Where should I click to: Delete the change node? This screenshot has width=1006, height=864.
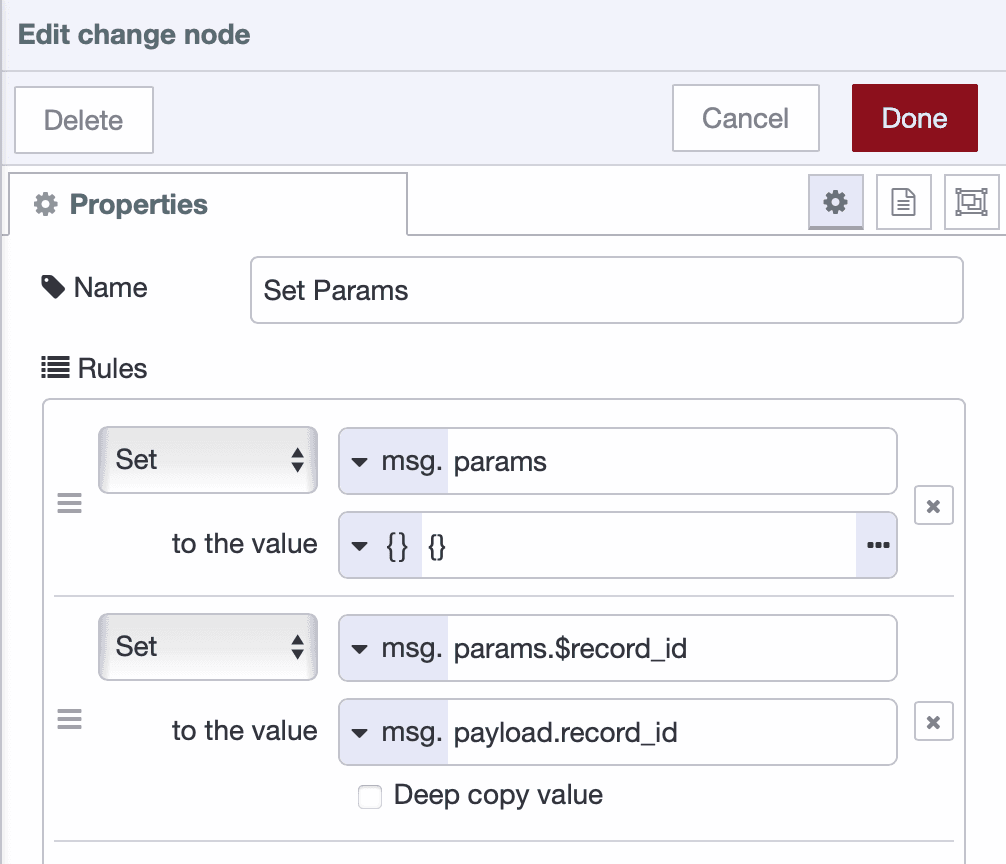pyautogui.click(x=83, y=118)
